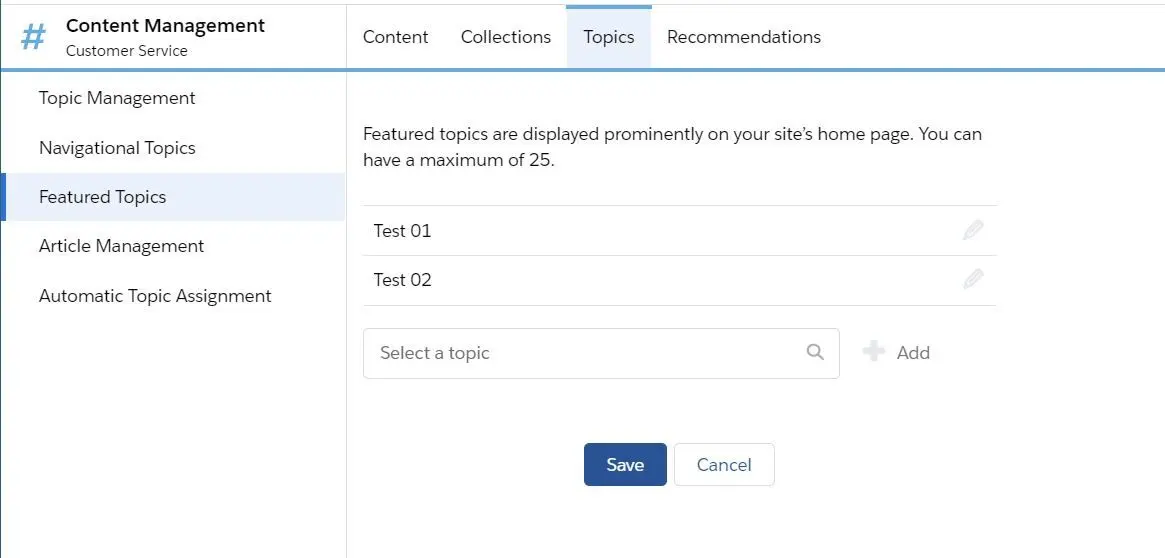
Task: Click the pencil icon next to Test 02
Action: (x=973, y=279)
